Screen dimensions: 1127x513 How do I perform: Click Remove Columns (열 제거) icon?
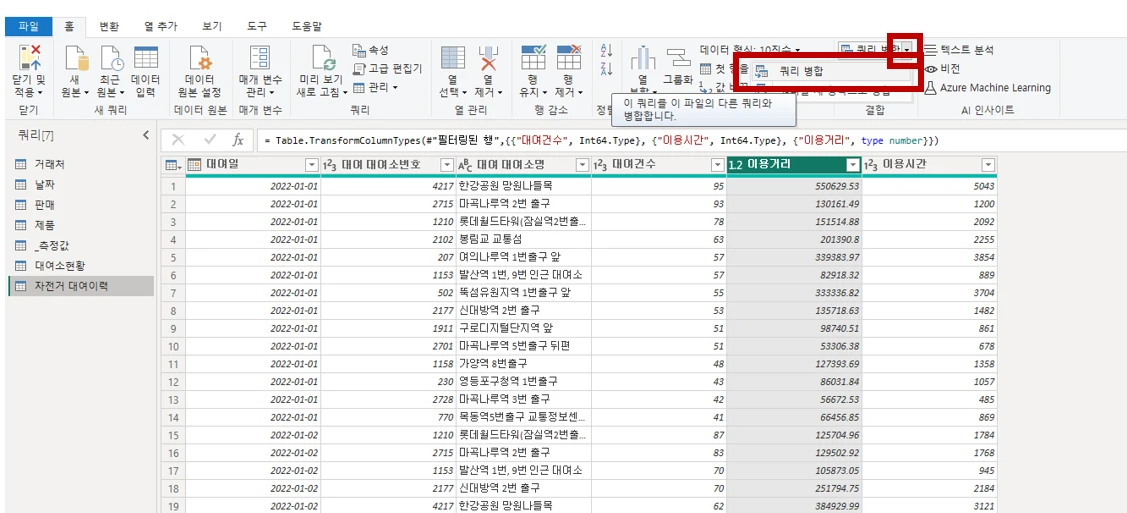click(489, 59)
